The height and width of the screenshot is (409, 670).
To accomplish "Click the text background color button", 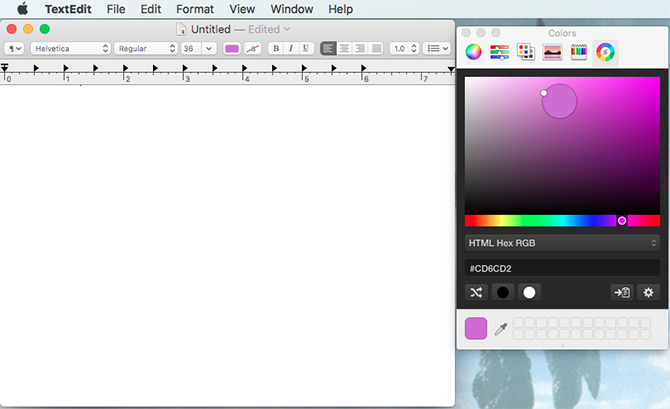I will 253,48.
